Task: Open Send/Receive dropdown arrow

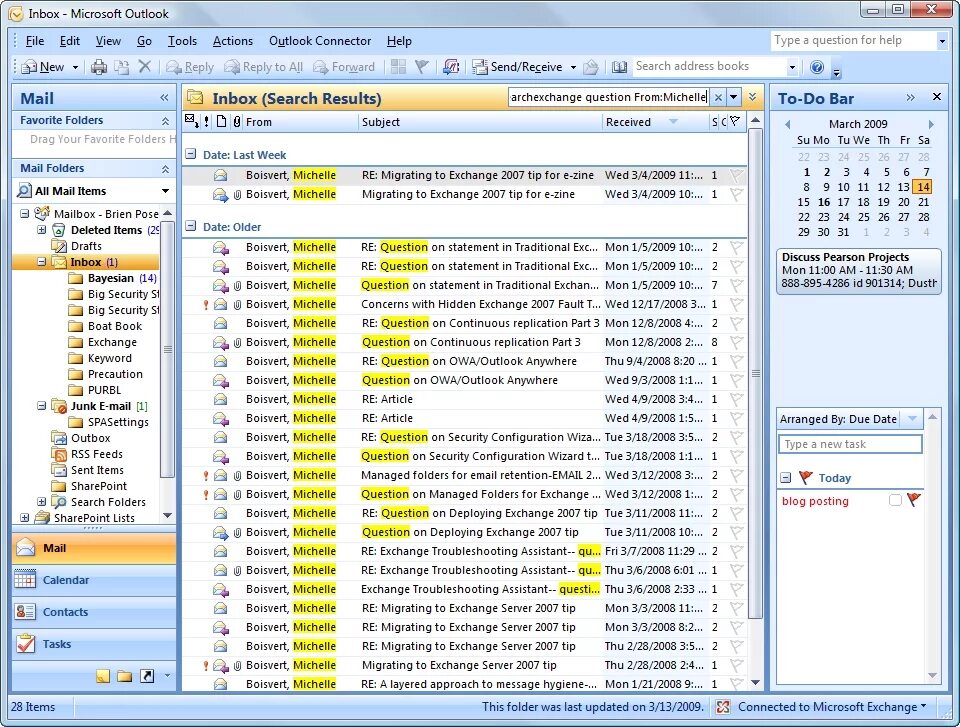Action: (x=574, y=67)
